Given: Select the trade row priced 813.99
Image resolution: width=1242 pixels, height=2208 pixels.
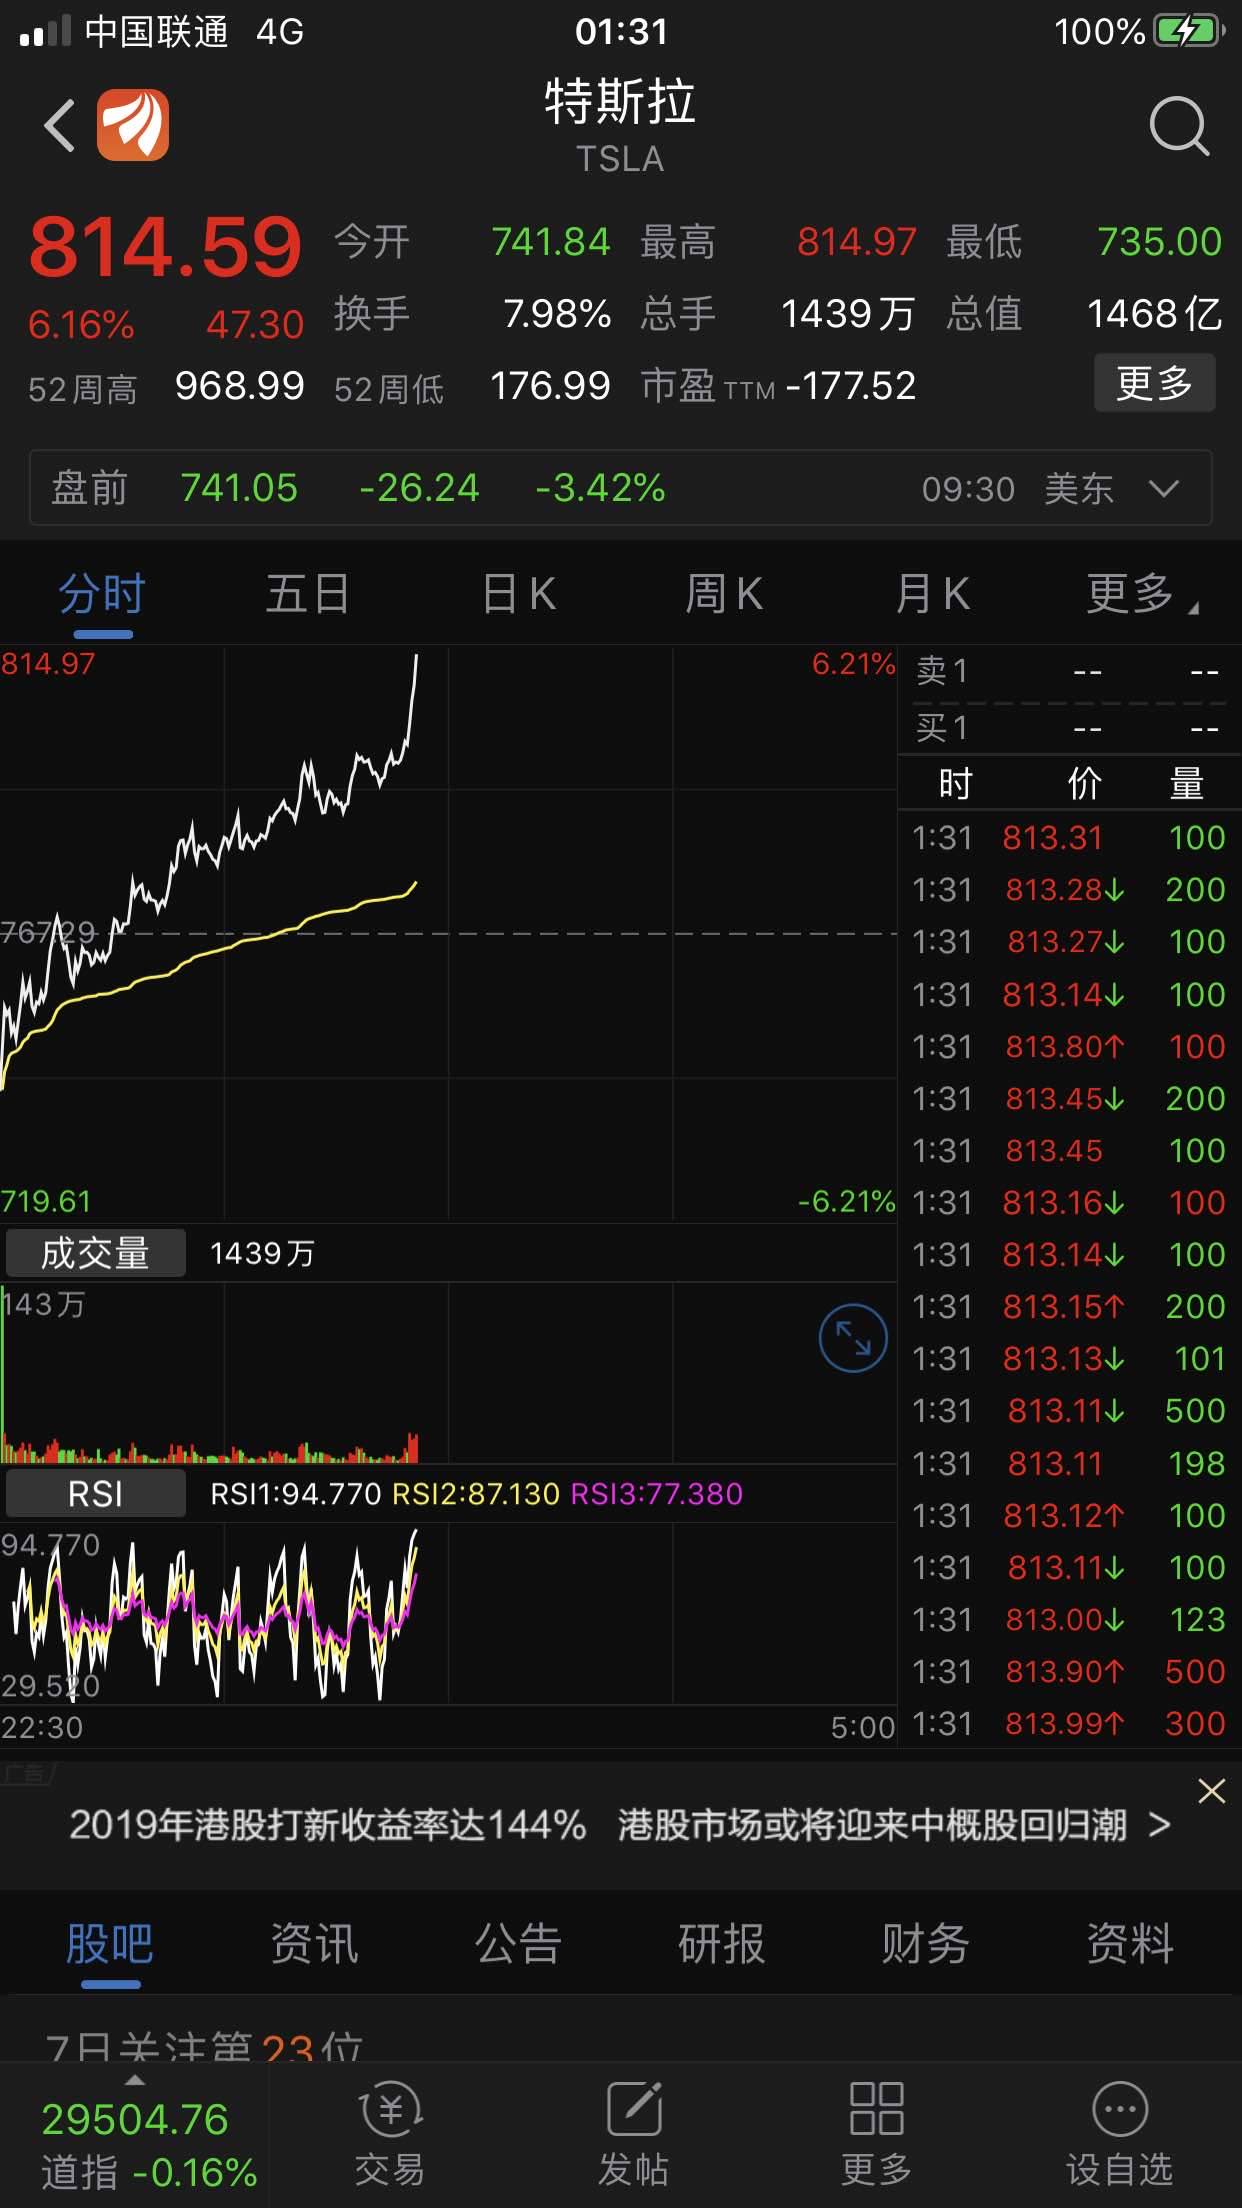Looking at the screenshot, I should (x=1068, y=1724).
